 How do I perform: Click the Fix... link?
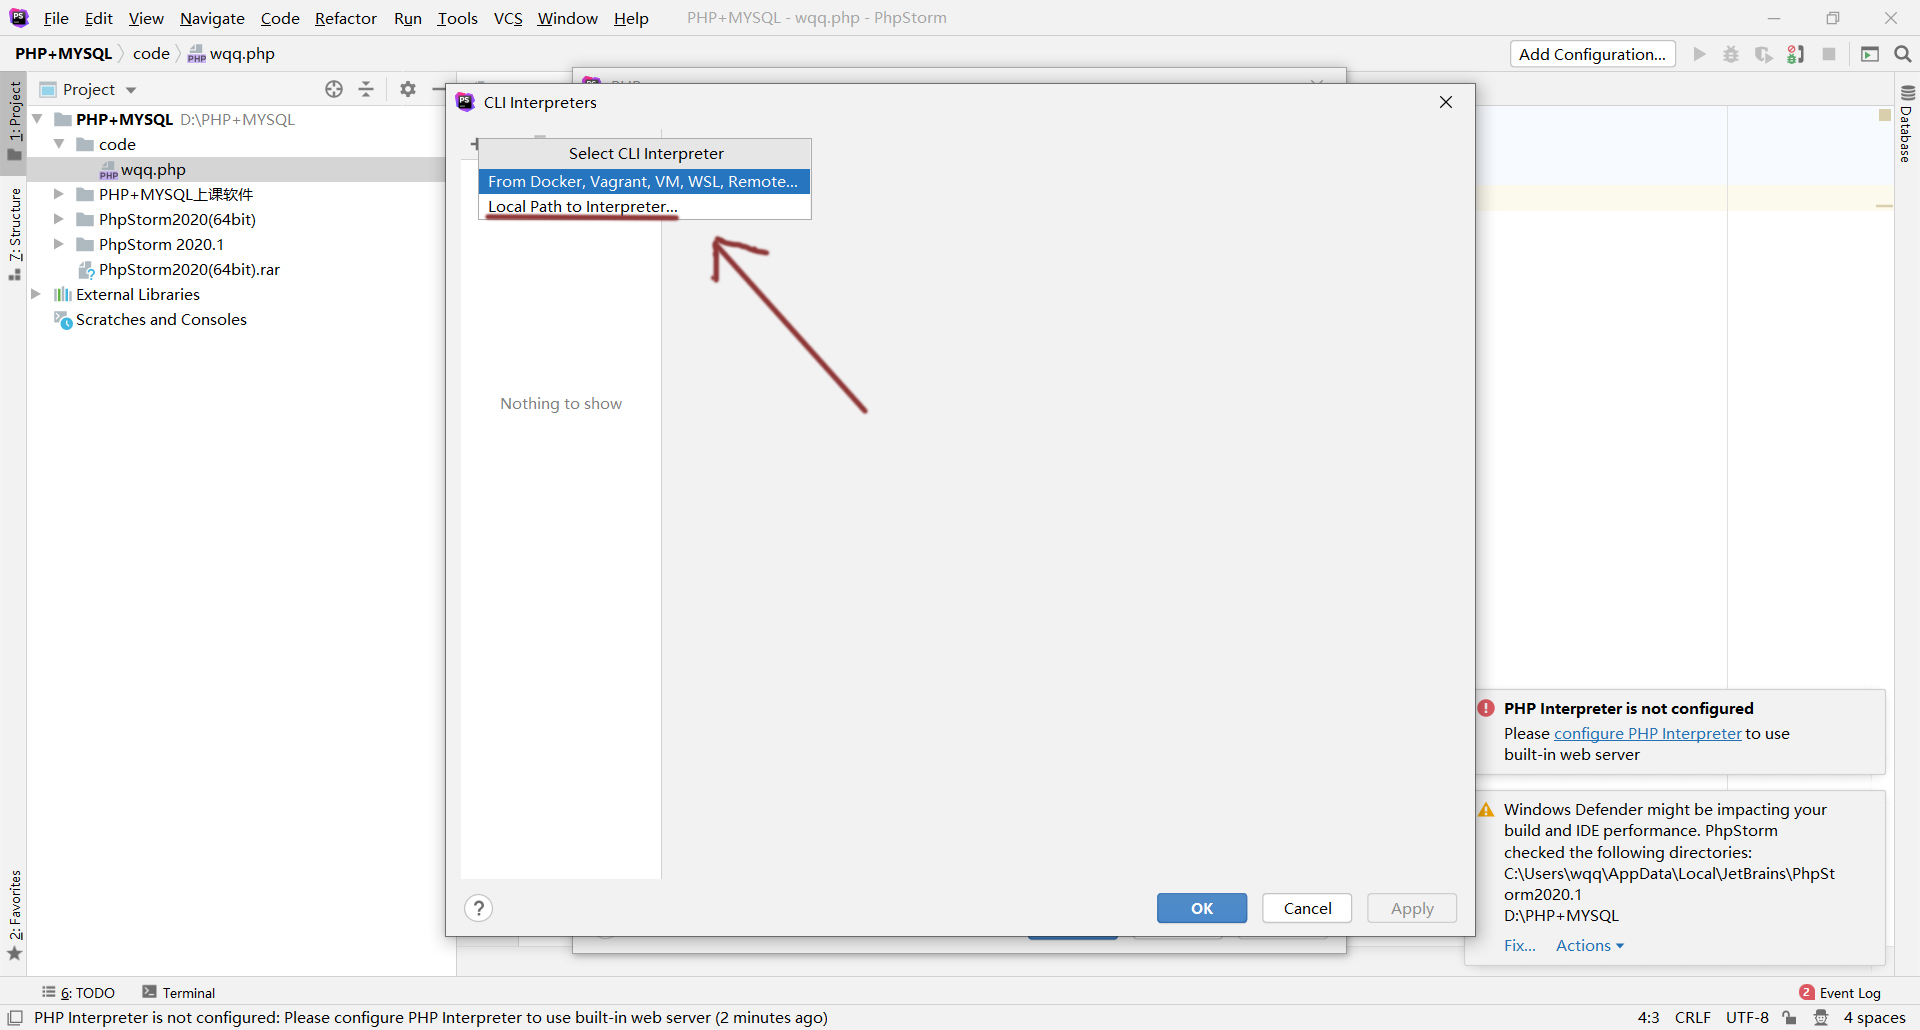pos(1519,946)
